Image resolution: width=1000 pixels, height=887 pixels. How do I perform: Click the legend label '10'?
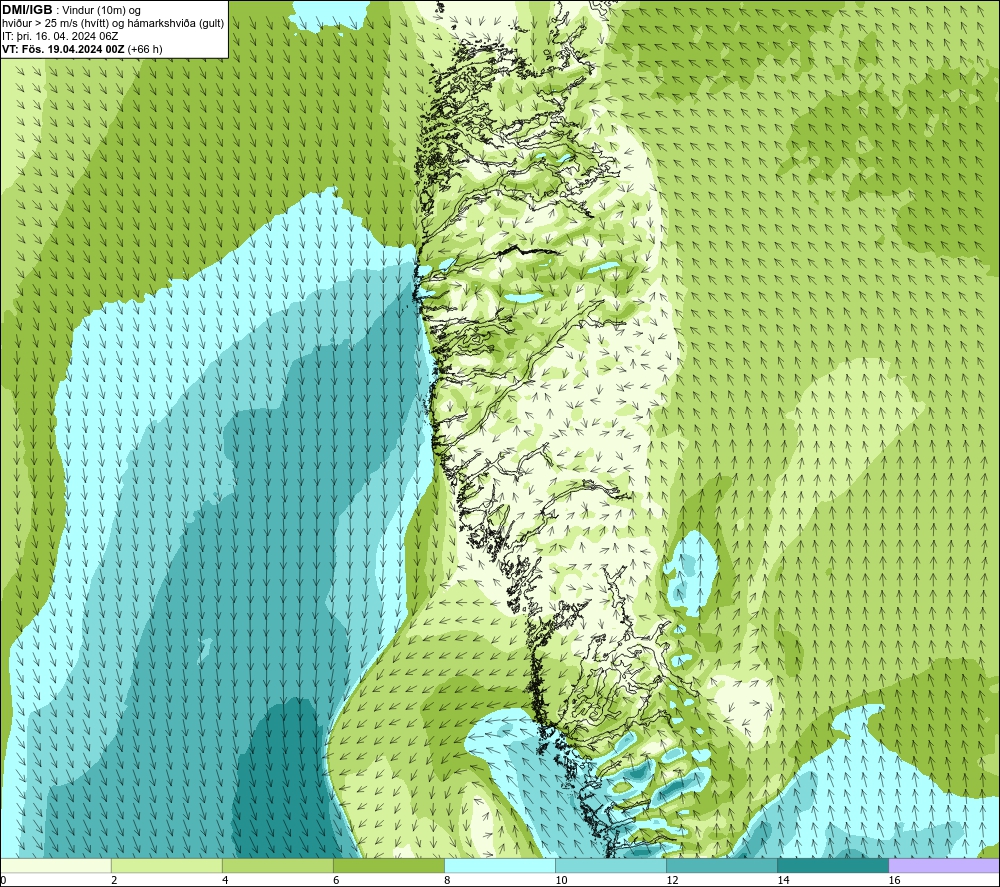point(561,880)
